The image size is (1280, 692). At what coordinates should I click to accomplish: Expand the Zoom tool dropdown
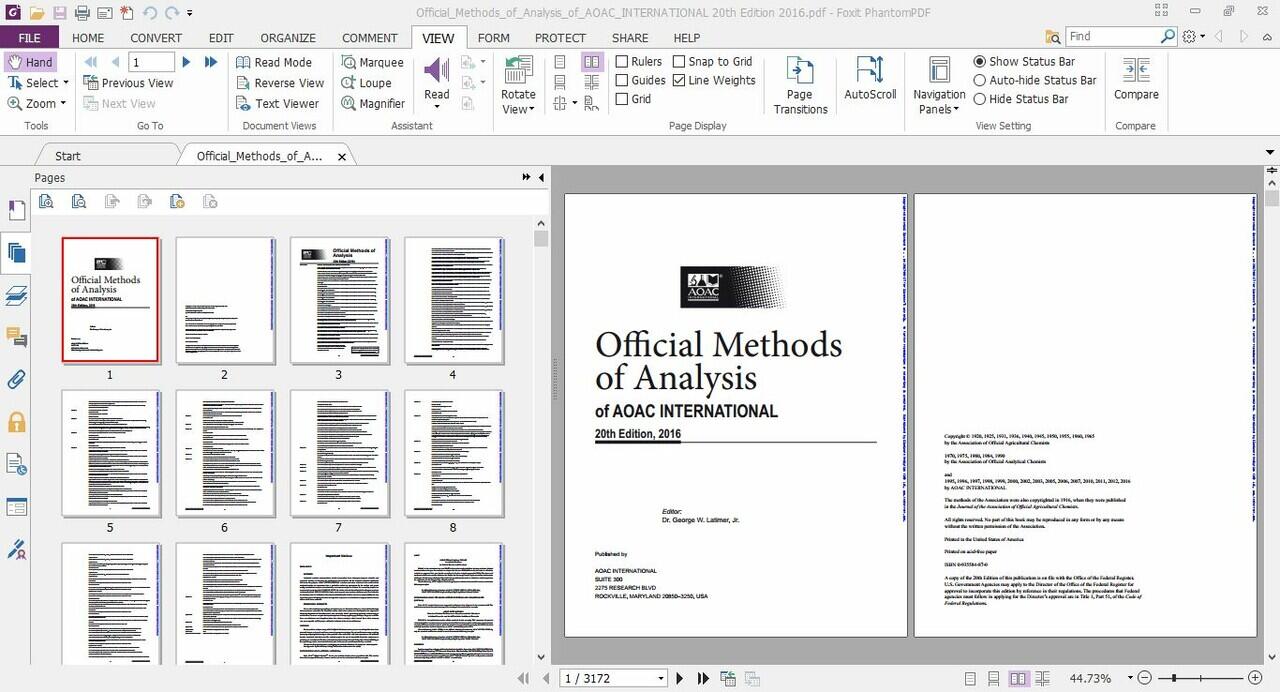63,103
